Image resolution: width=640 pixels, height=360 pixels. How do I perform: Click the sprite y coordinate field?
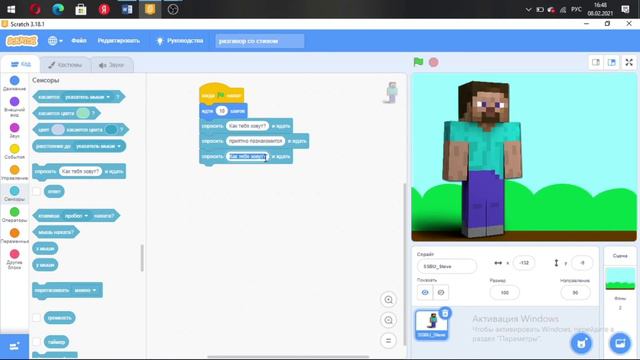[582, 263]
